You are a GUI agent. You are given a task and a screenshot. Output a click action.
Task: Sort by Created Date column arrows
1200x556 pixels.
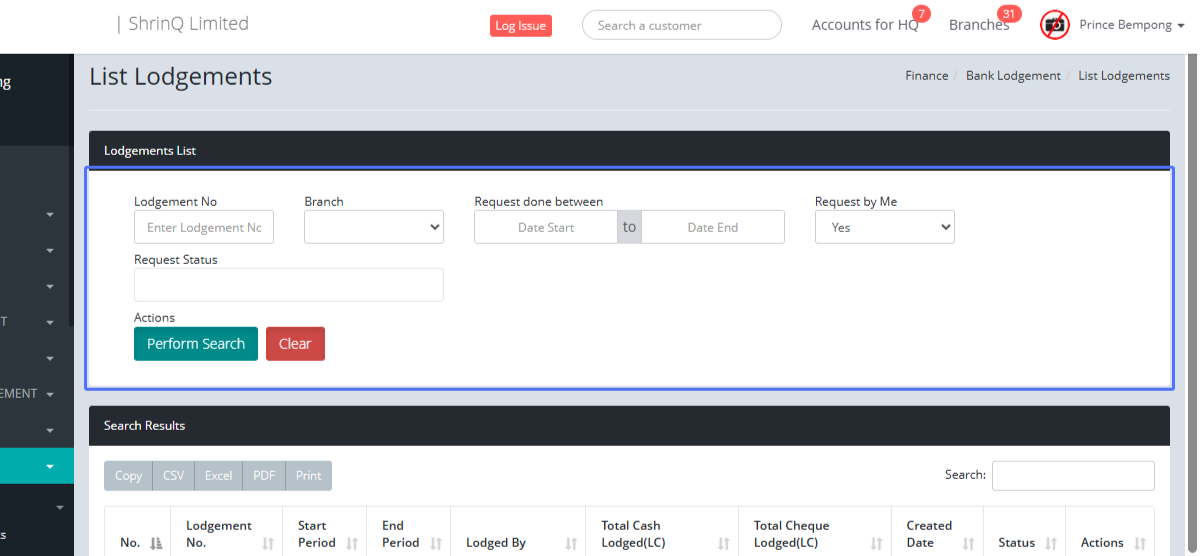(969, 543)
